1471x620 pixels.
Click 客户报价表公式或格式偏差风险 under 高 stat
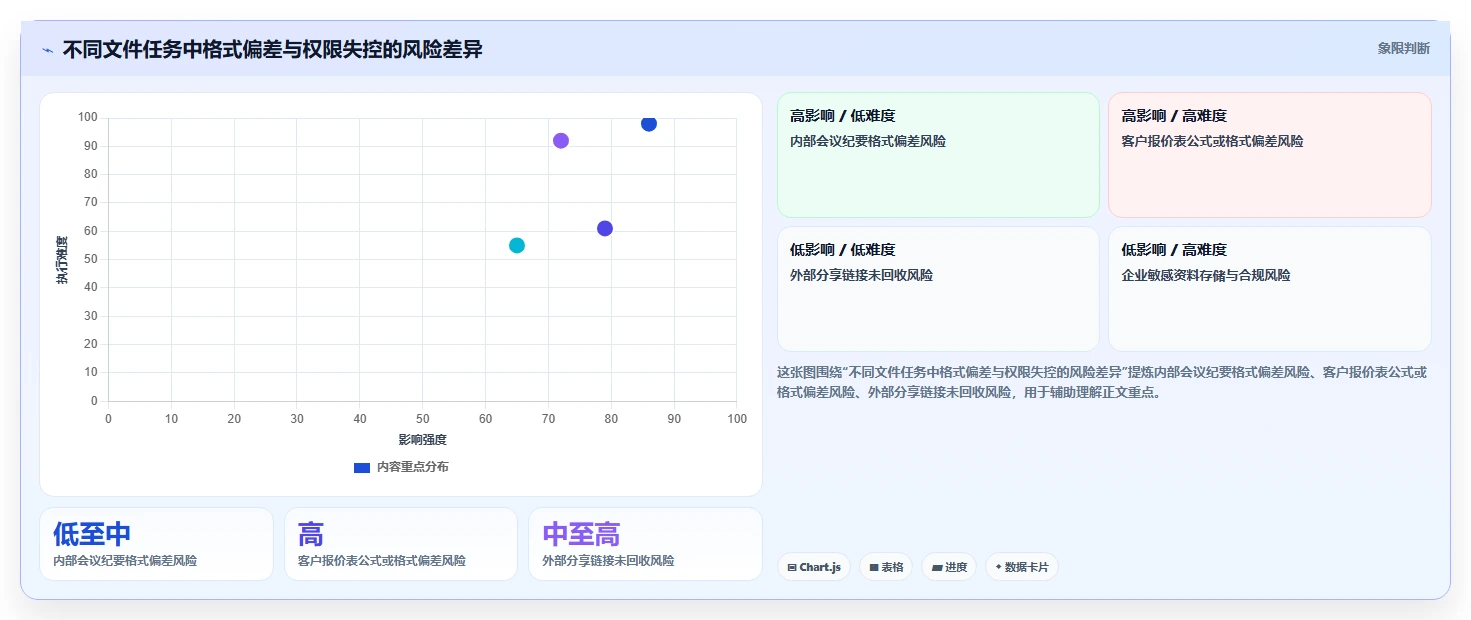382,561
